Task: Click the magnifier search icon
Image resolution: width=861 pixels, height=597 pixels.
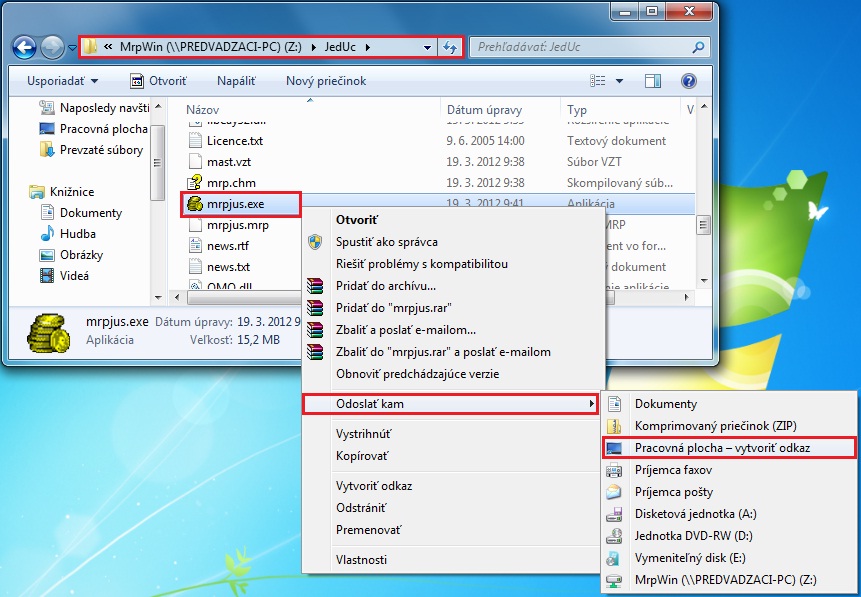Action: pos(698,47)
